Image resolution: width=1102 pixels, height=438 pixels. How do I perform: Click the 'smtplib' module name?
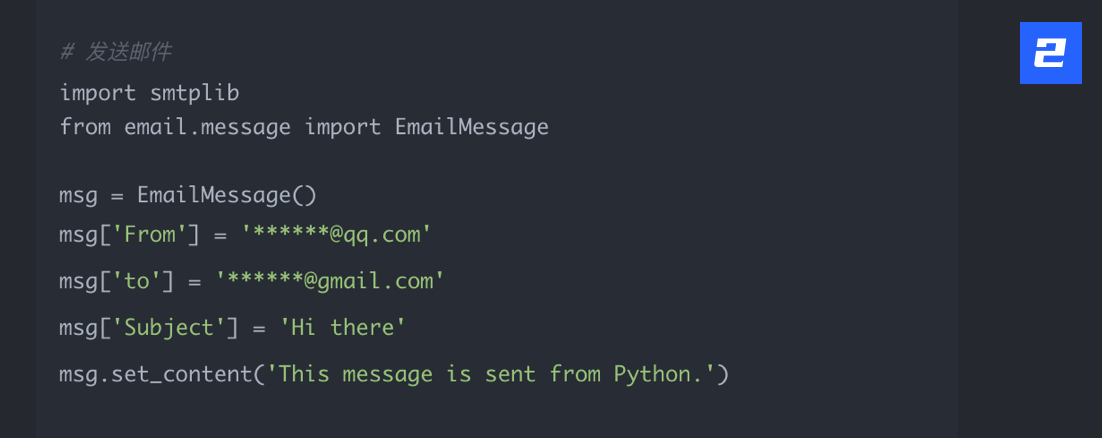click(x=194, y=93)
